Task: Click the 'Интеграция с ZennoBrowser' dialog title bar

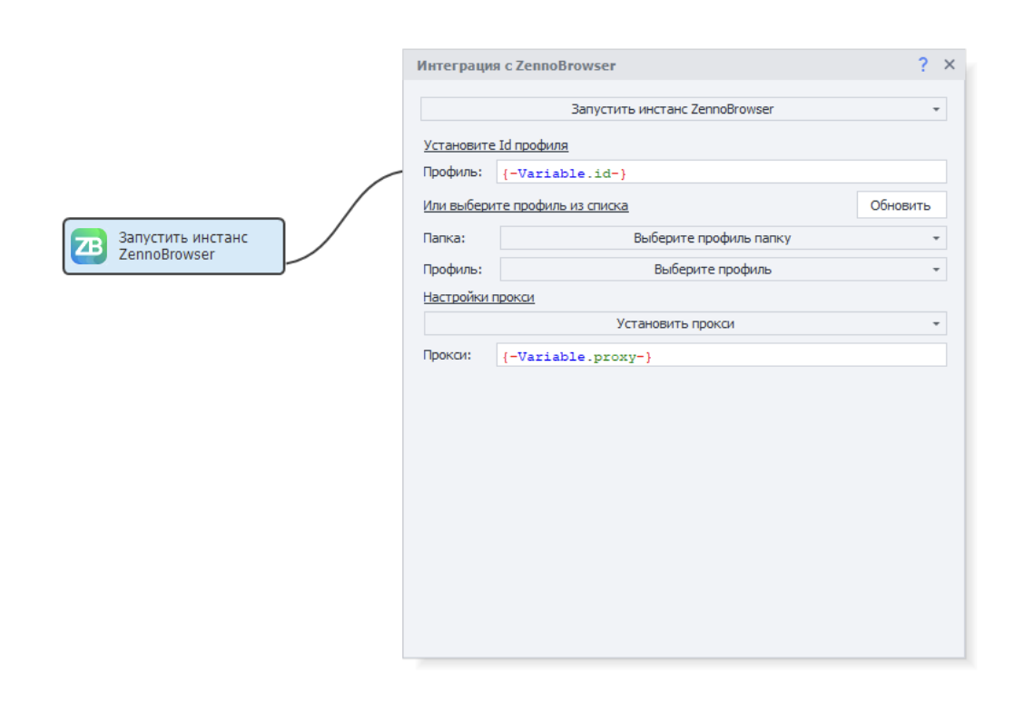Action: 650,65
